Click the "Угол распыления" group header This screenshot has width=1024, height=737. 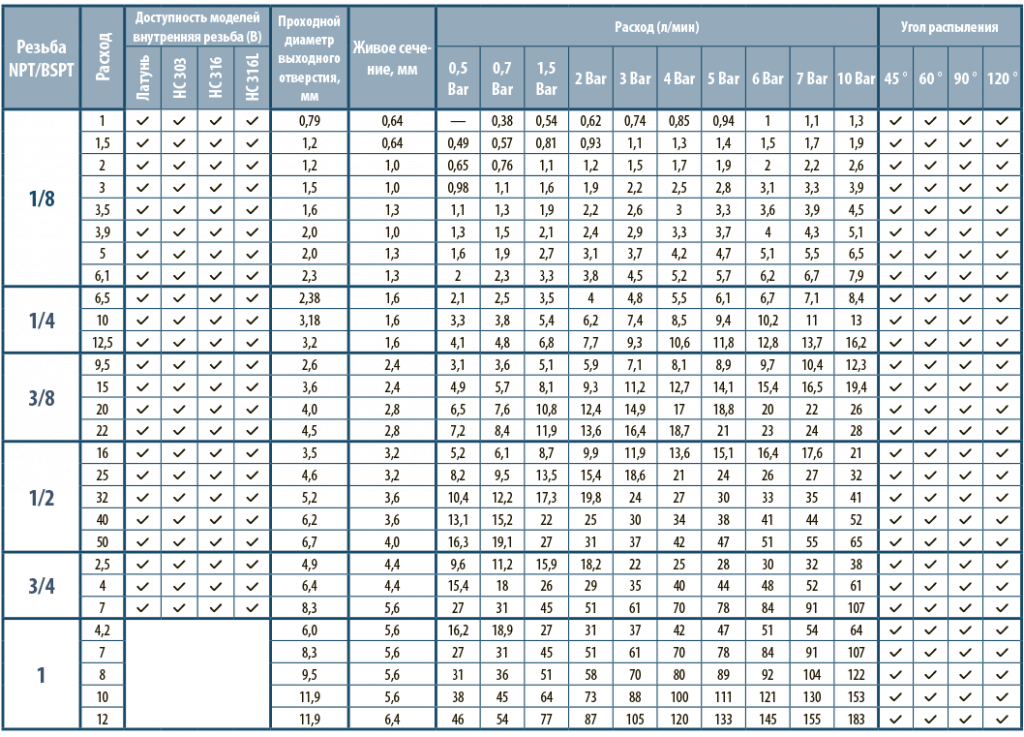tap(949, 27)
